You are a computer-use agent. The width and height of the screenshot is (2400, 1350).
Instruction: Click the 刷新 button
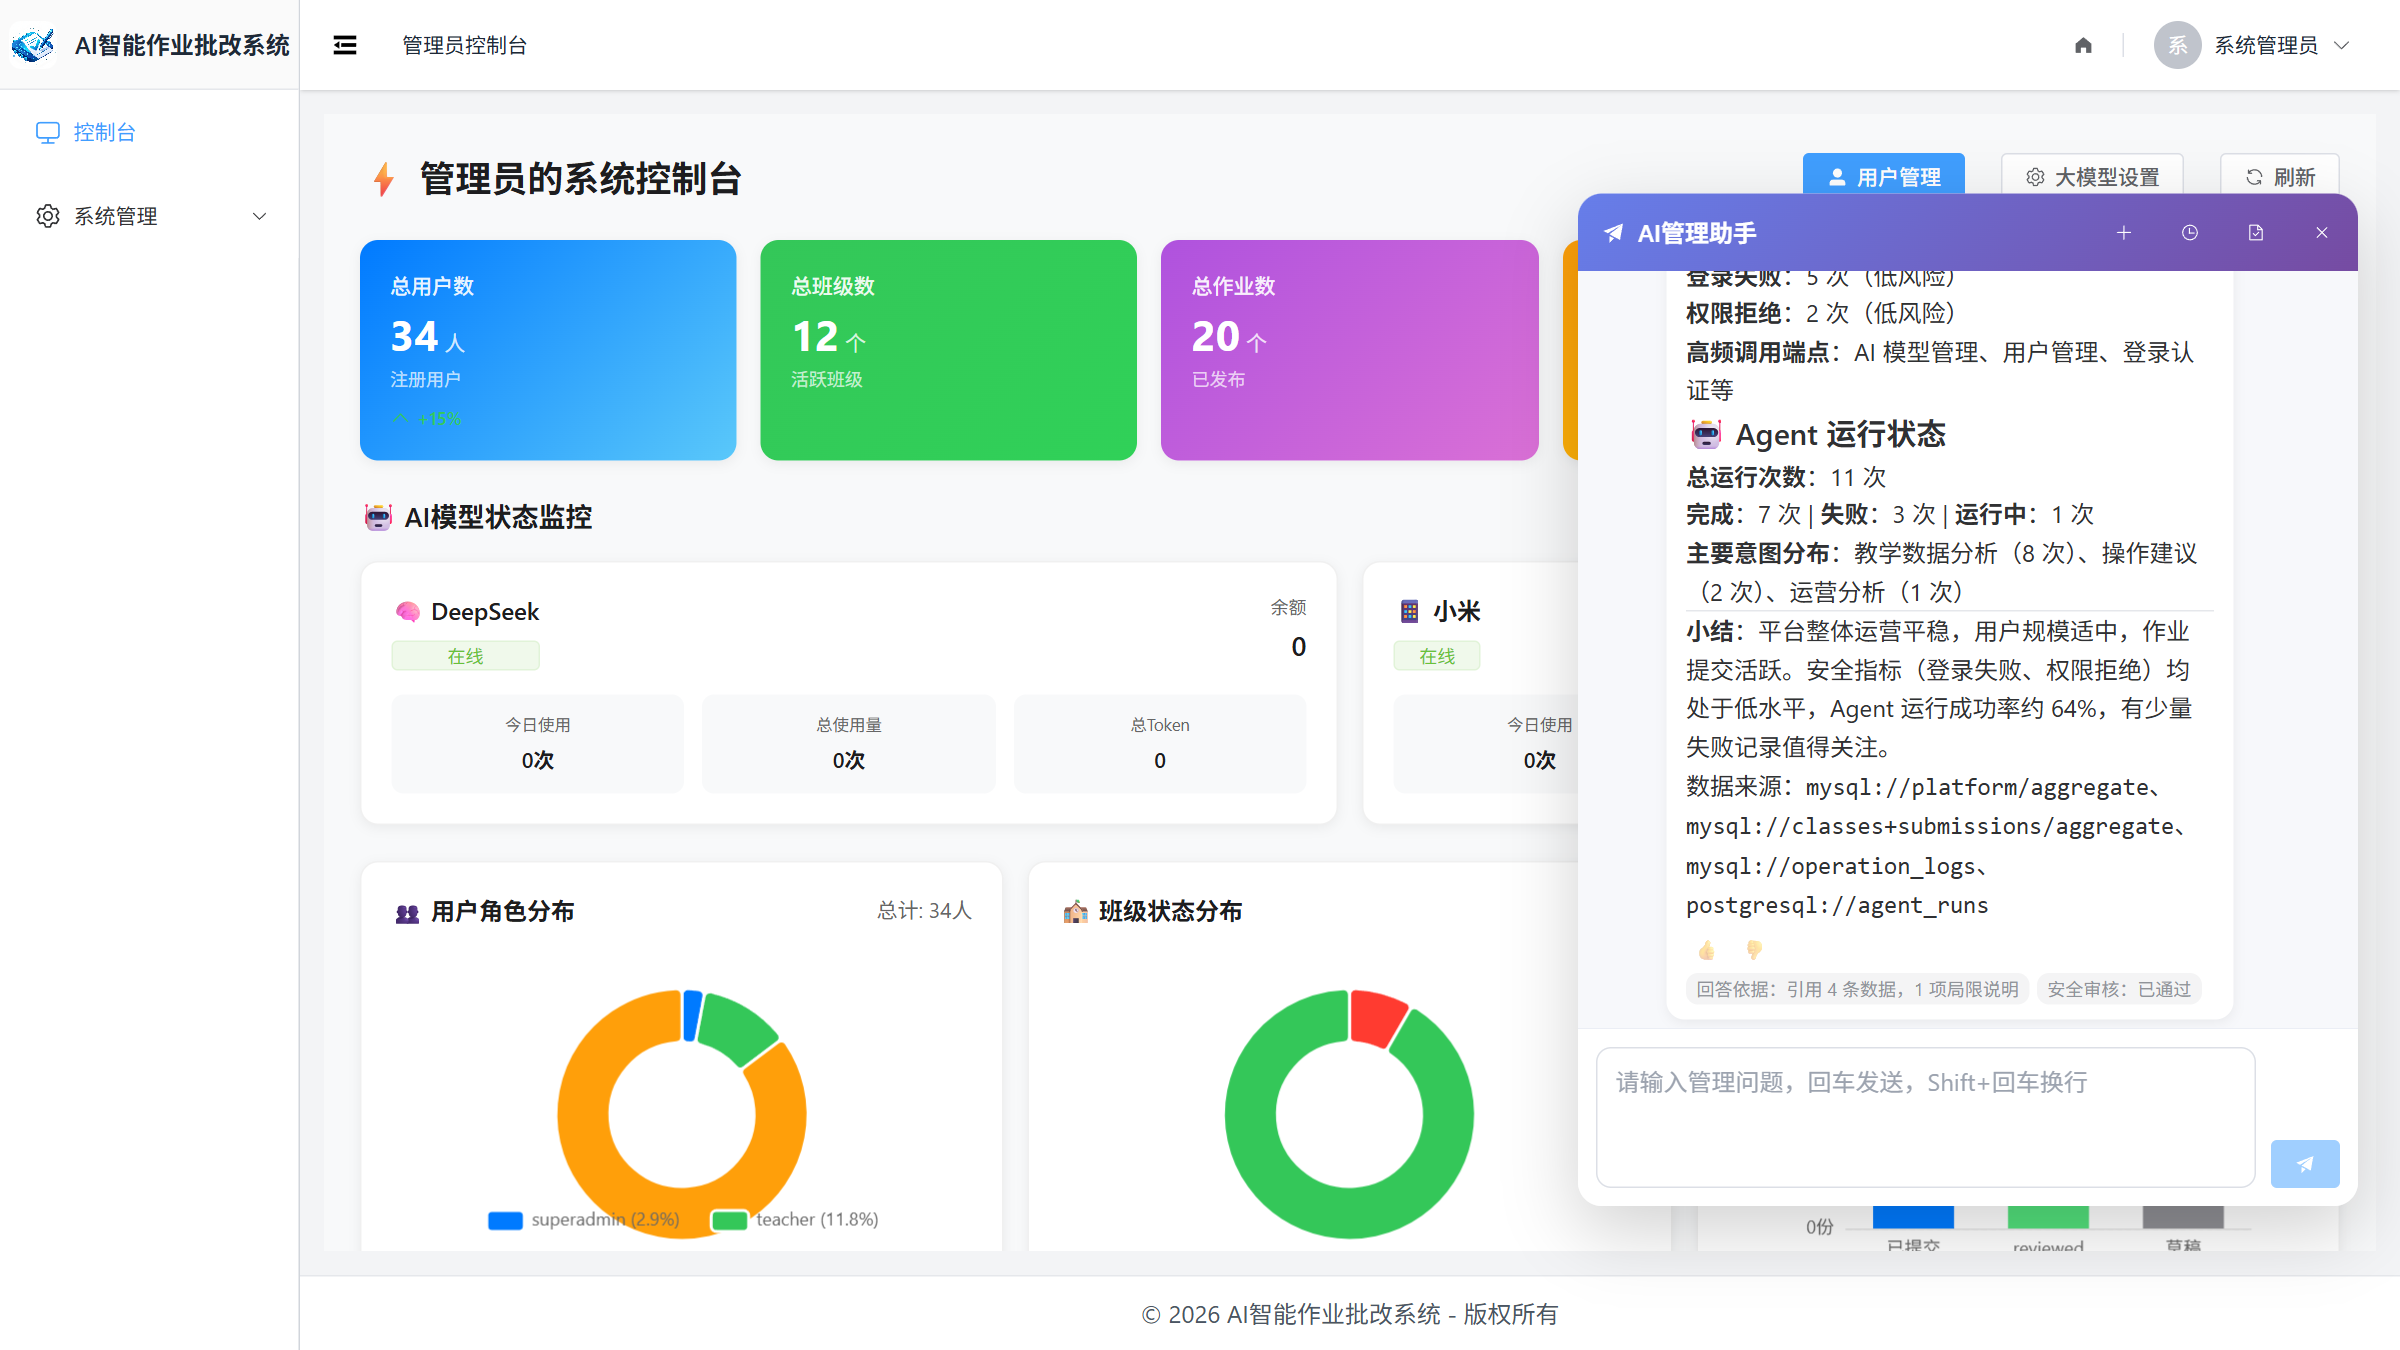click(x=2279, y=176)
